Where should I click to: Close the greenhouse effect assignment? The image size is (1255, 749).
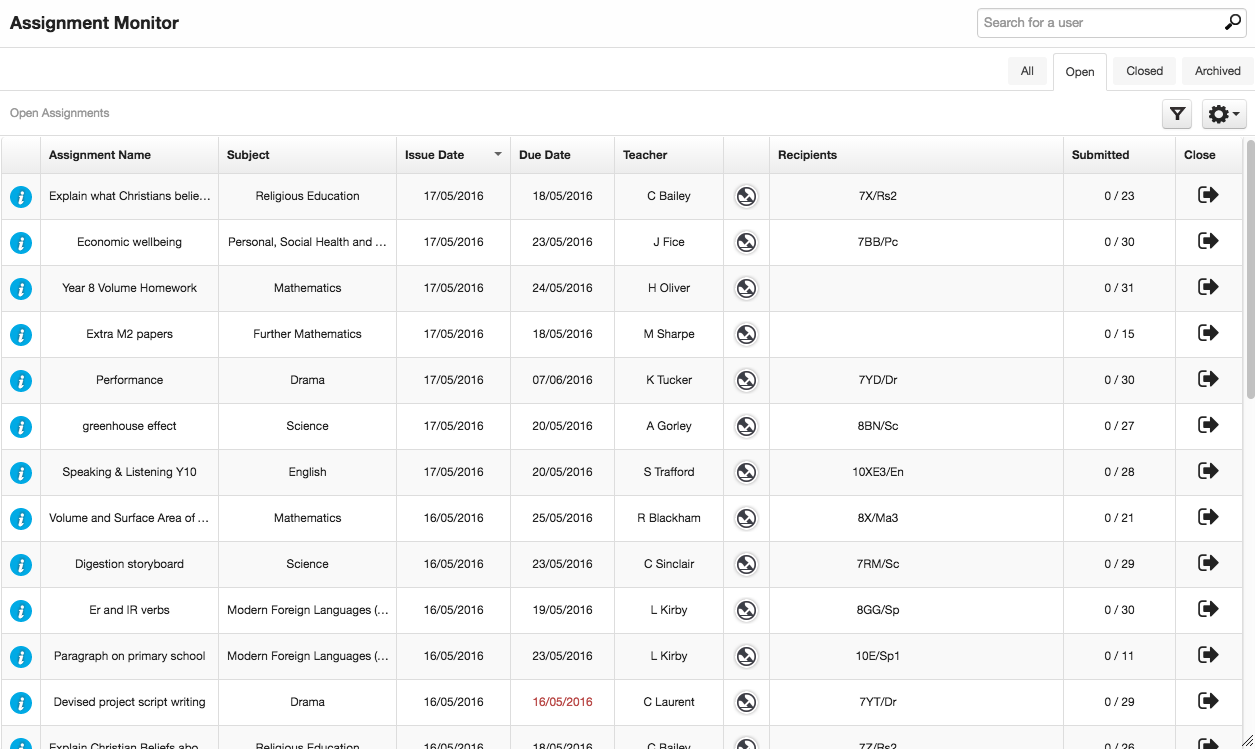tap(1208, 425)
